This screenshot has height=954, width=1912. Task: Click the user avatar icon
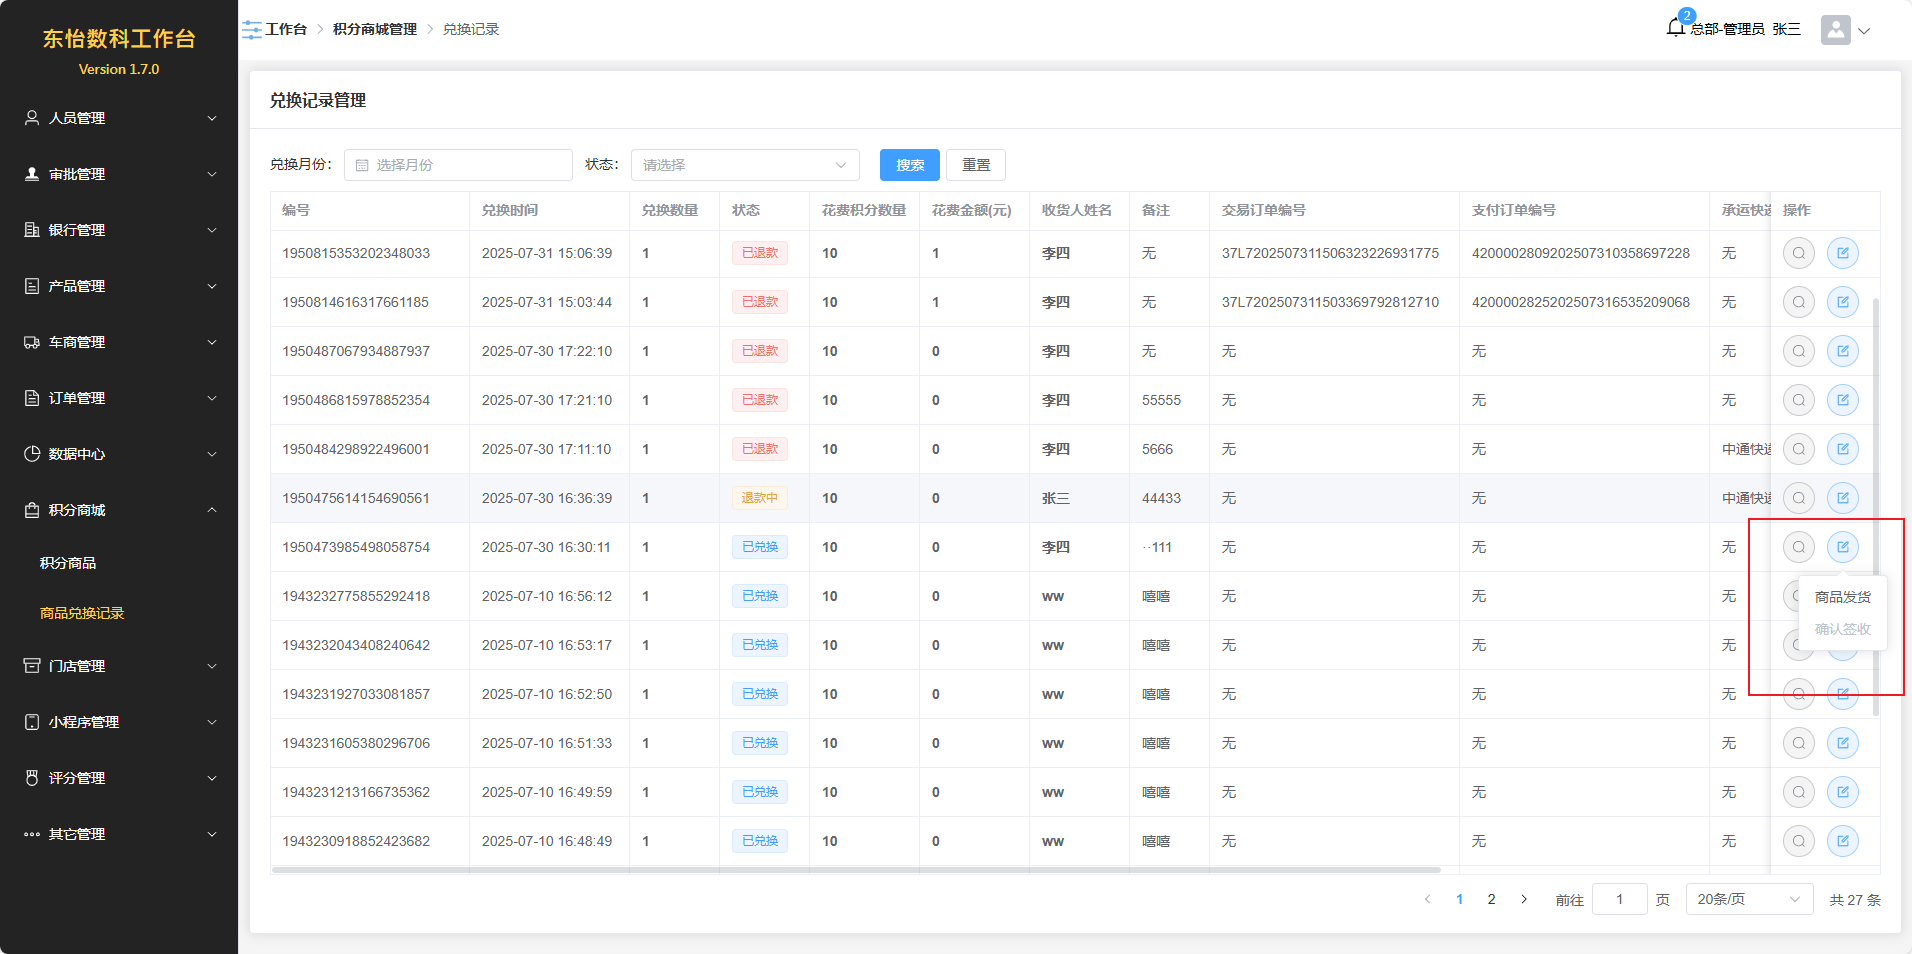point(1835,30)
